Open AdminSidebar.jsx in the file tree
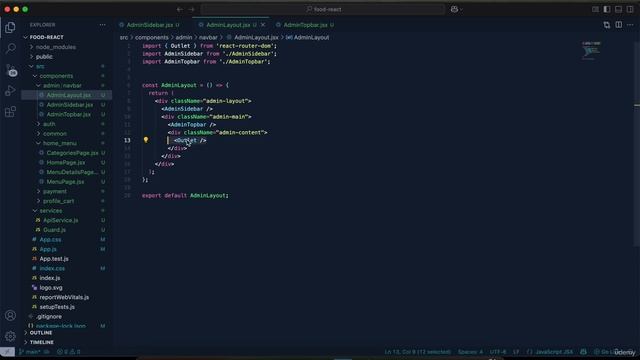 pos(69,105)
